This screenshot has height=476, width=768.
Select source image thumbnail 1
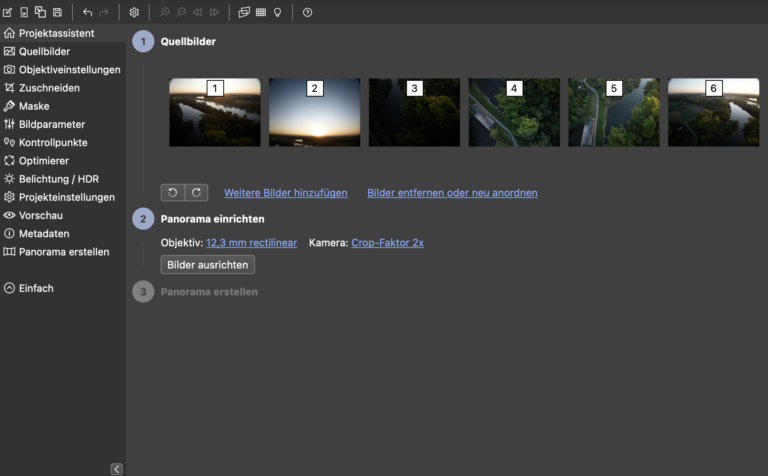pos(215,112)
